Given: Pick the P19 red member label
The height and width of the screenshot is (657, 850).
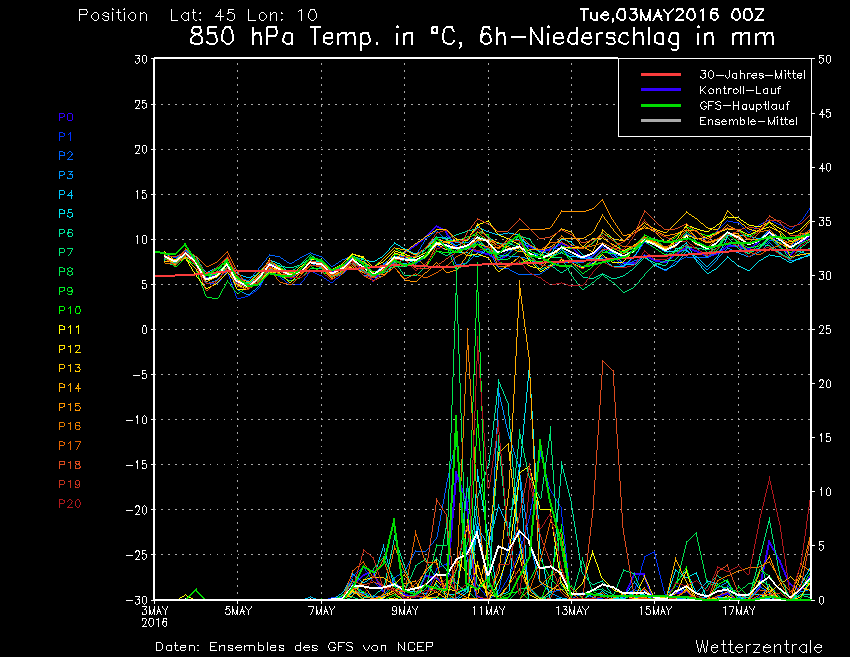Looking at the screenshot, I should click(x=70, y=484).
